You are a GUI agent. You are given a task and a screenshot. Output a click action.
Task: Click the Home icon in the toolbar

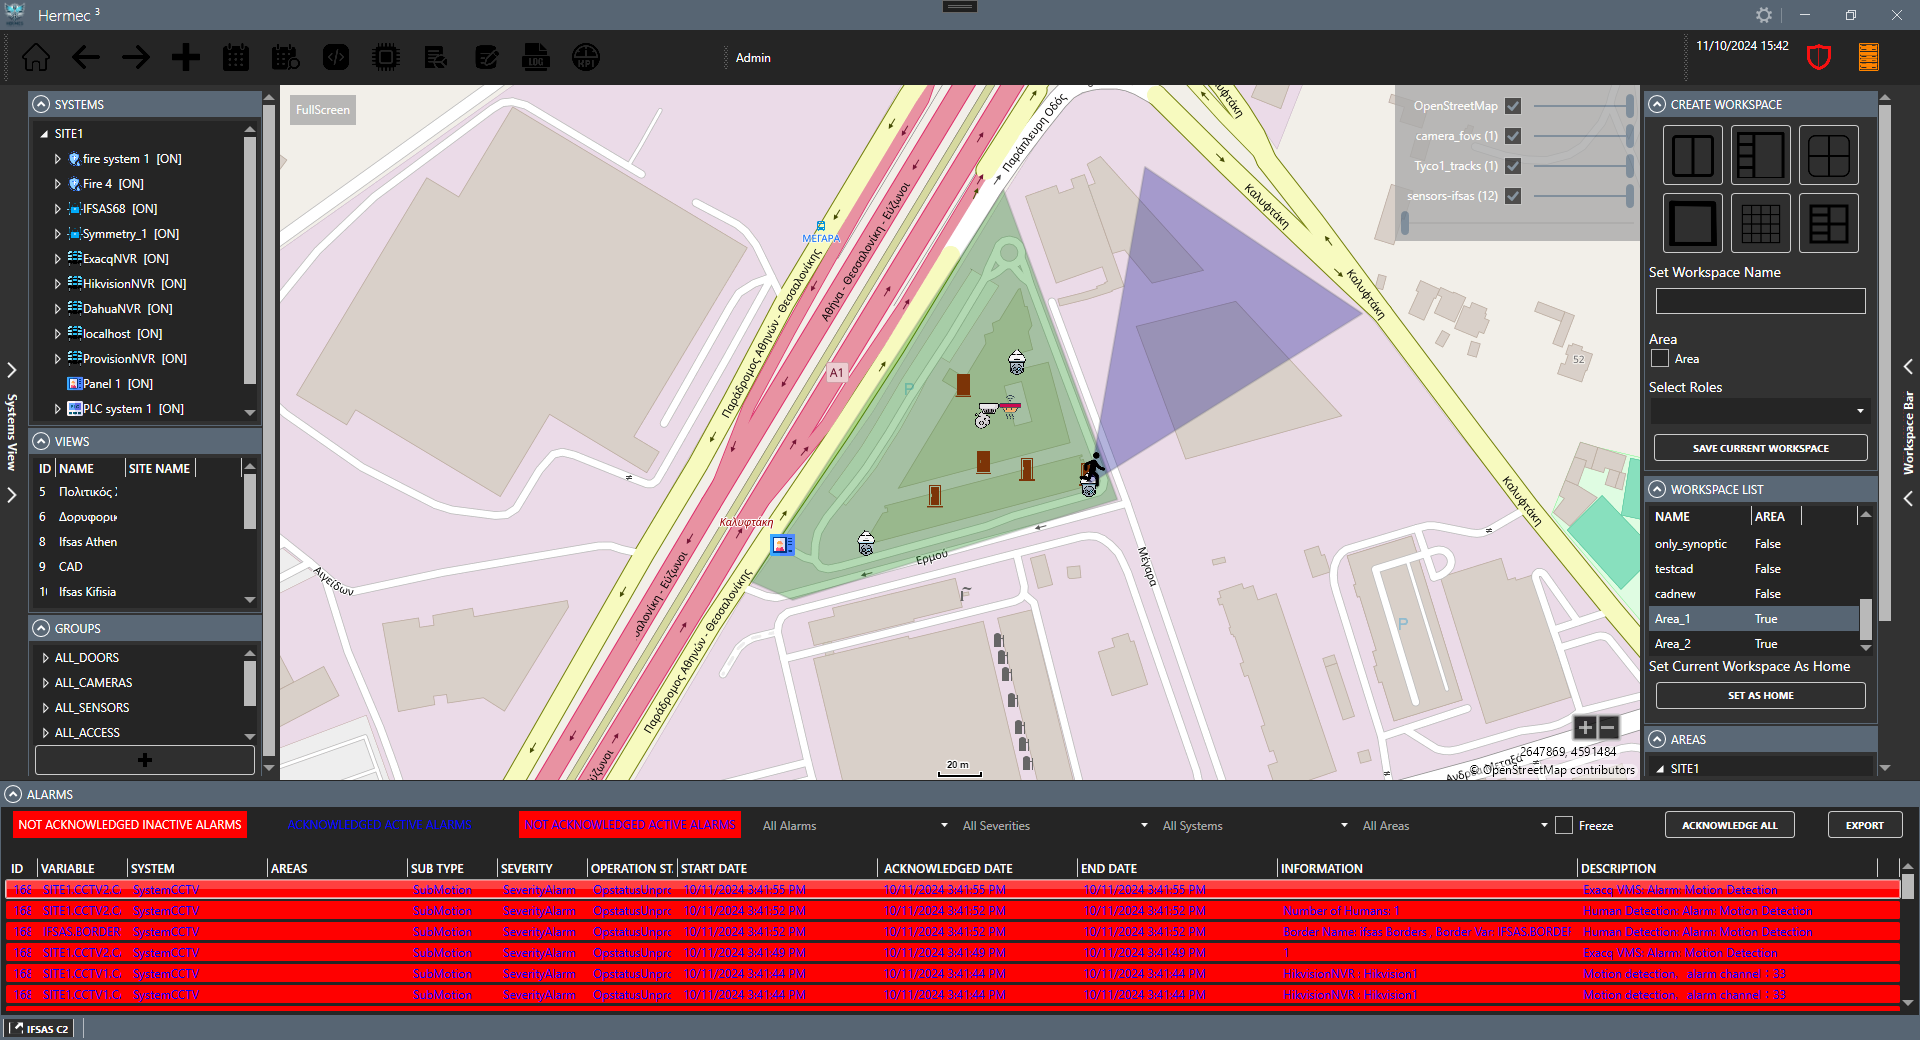(36, 58)
